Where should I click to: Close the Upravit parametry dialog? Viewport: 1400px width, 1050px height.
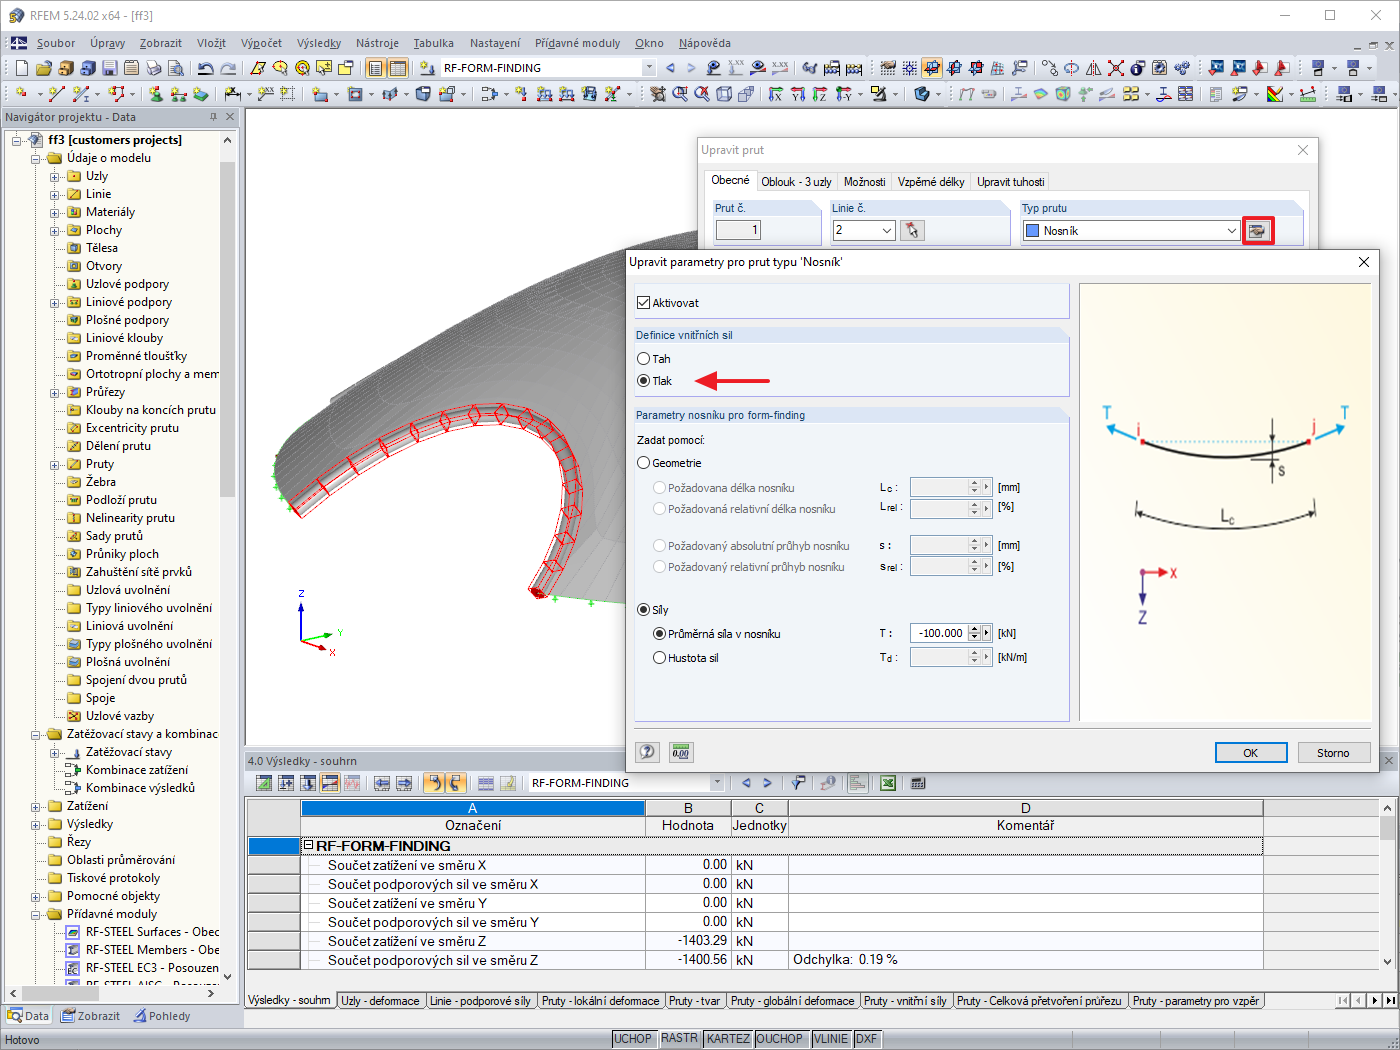pyautogui.click(x=1364, y=262)
